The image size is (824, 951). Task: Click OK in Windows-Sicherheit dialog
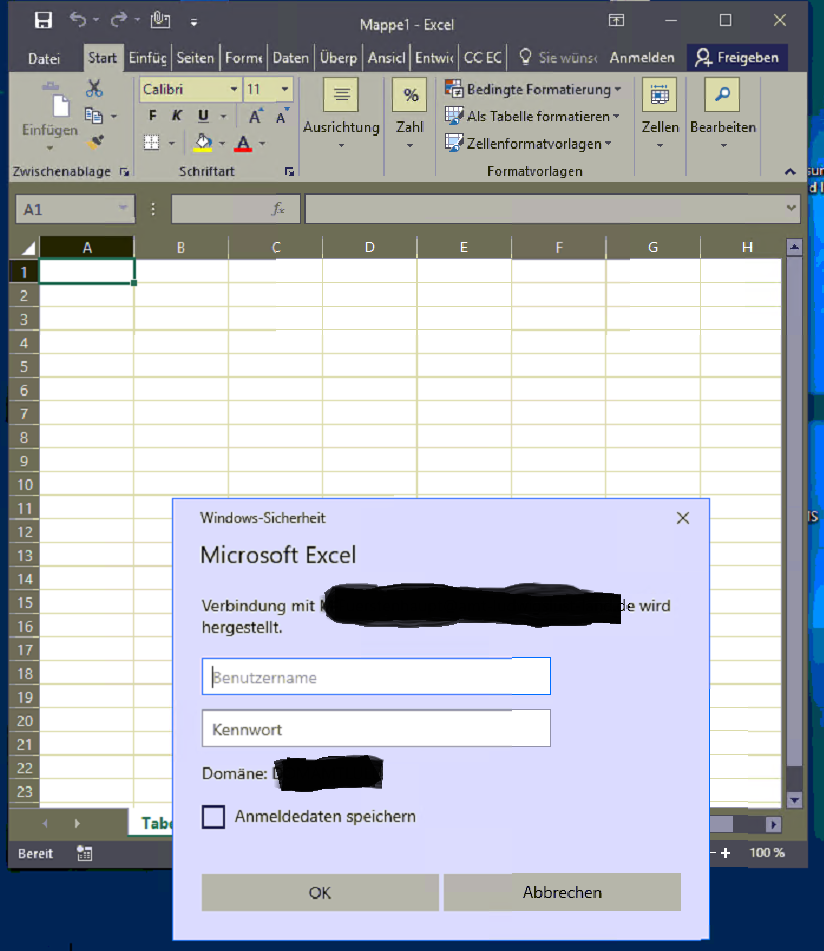[x=320, y=892]
